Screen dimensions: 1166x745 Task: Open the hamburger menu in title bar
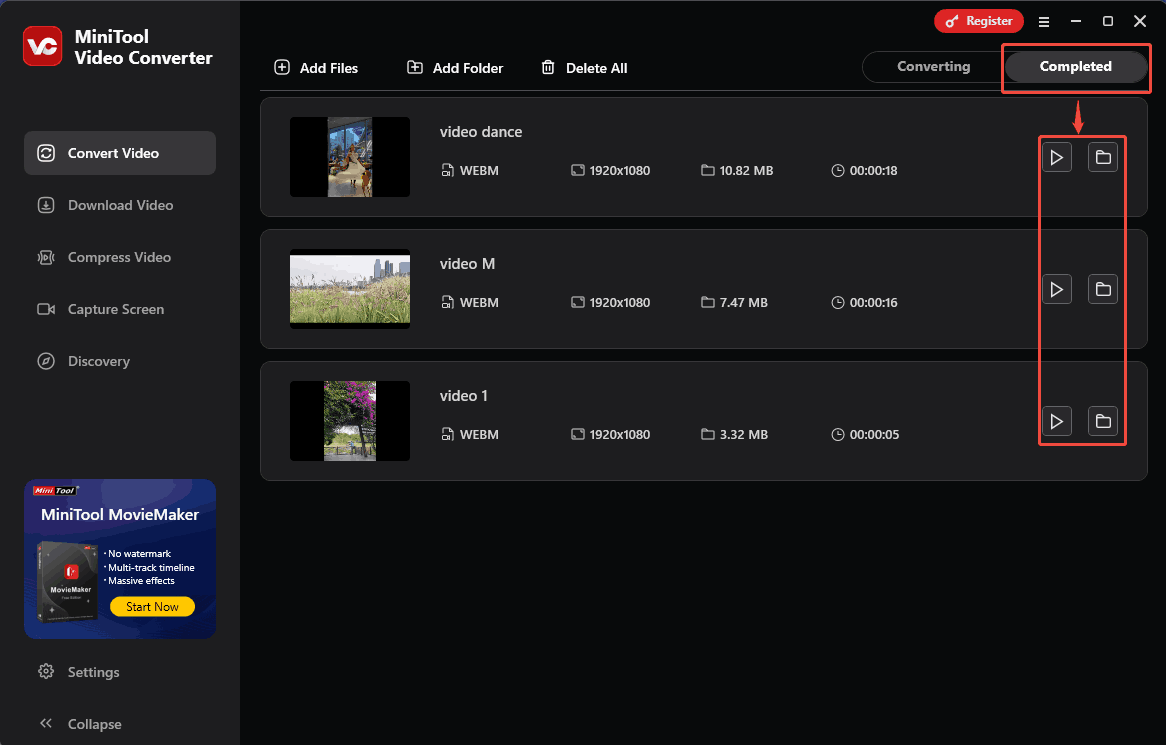click(x=1044, y=22)
